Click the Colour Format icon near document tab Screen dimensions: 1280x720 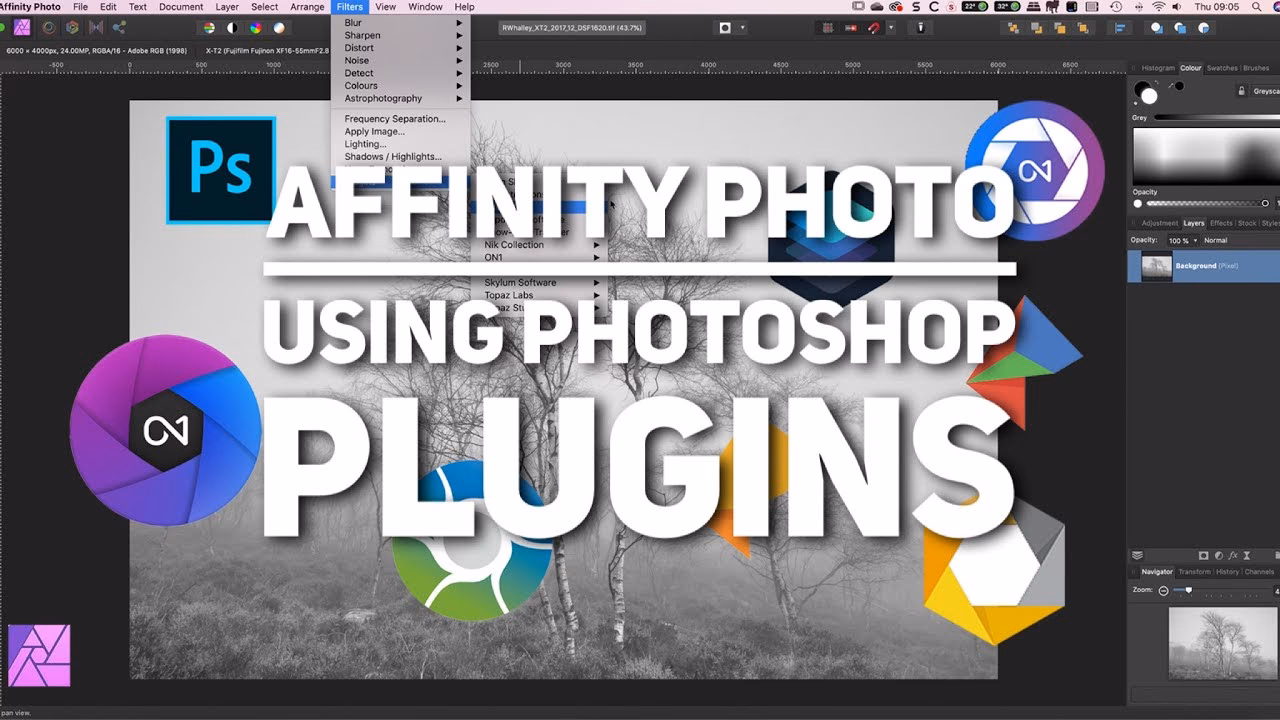723,28
